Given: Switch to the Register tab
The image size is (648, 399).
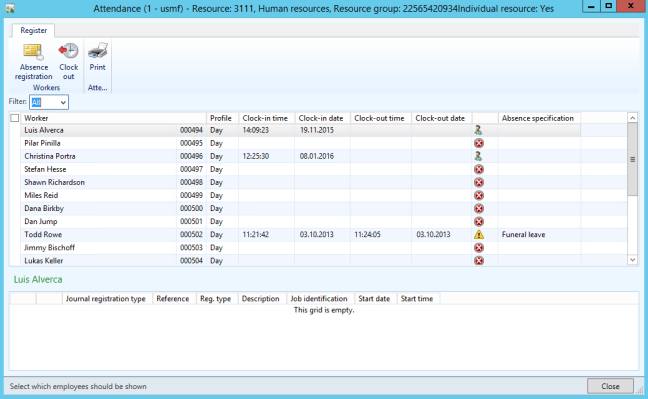Looking at the screenshot, I should pos(33,31).
